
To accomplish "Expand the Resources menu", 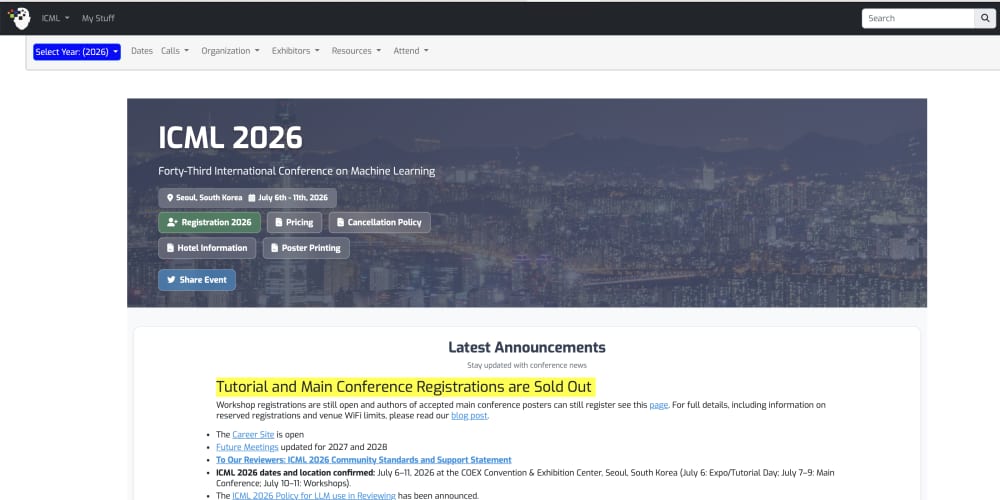I will (356, 51).
